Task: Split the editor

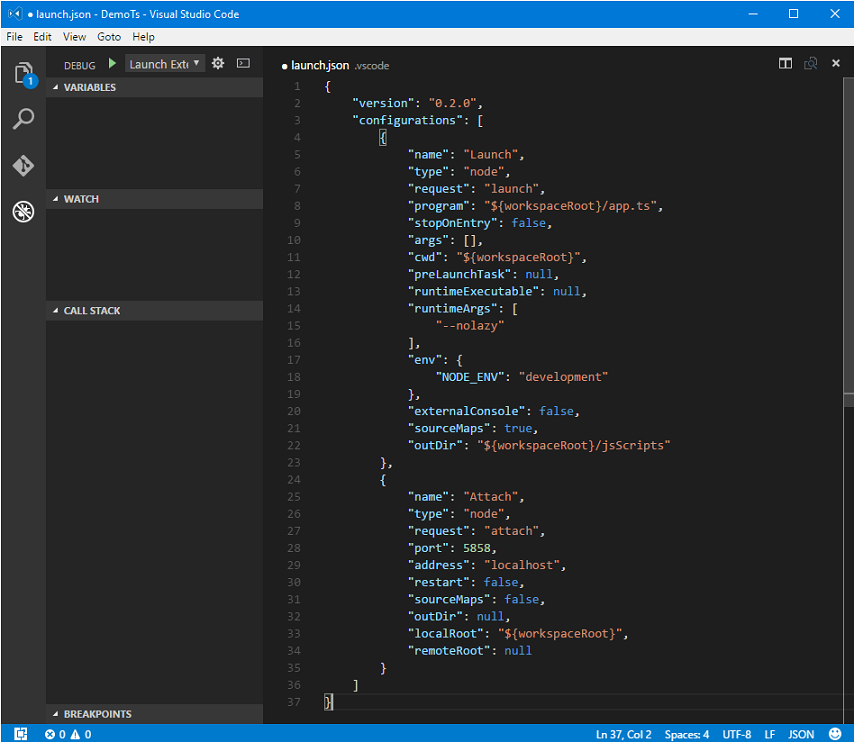Action: point(785,64)
